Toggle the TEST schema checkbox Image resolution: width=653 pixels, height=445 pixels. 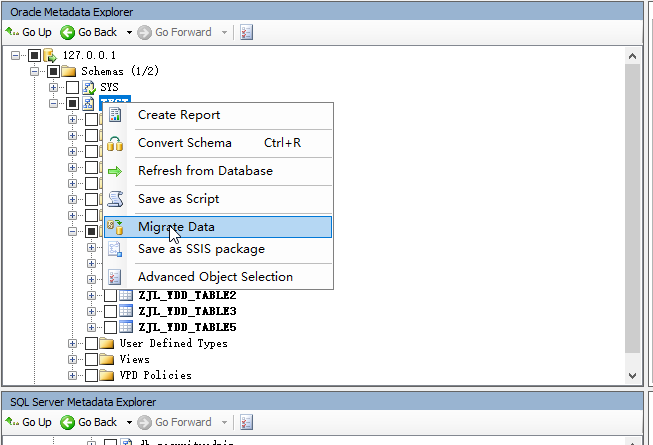point(72,103)
